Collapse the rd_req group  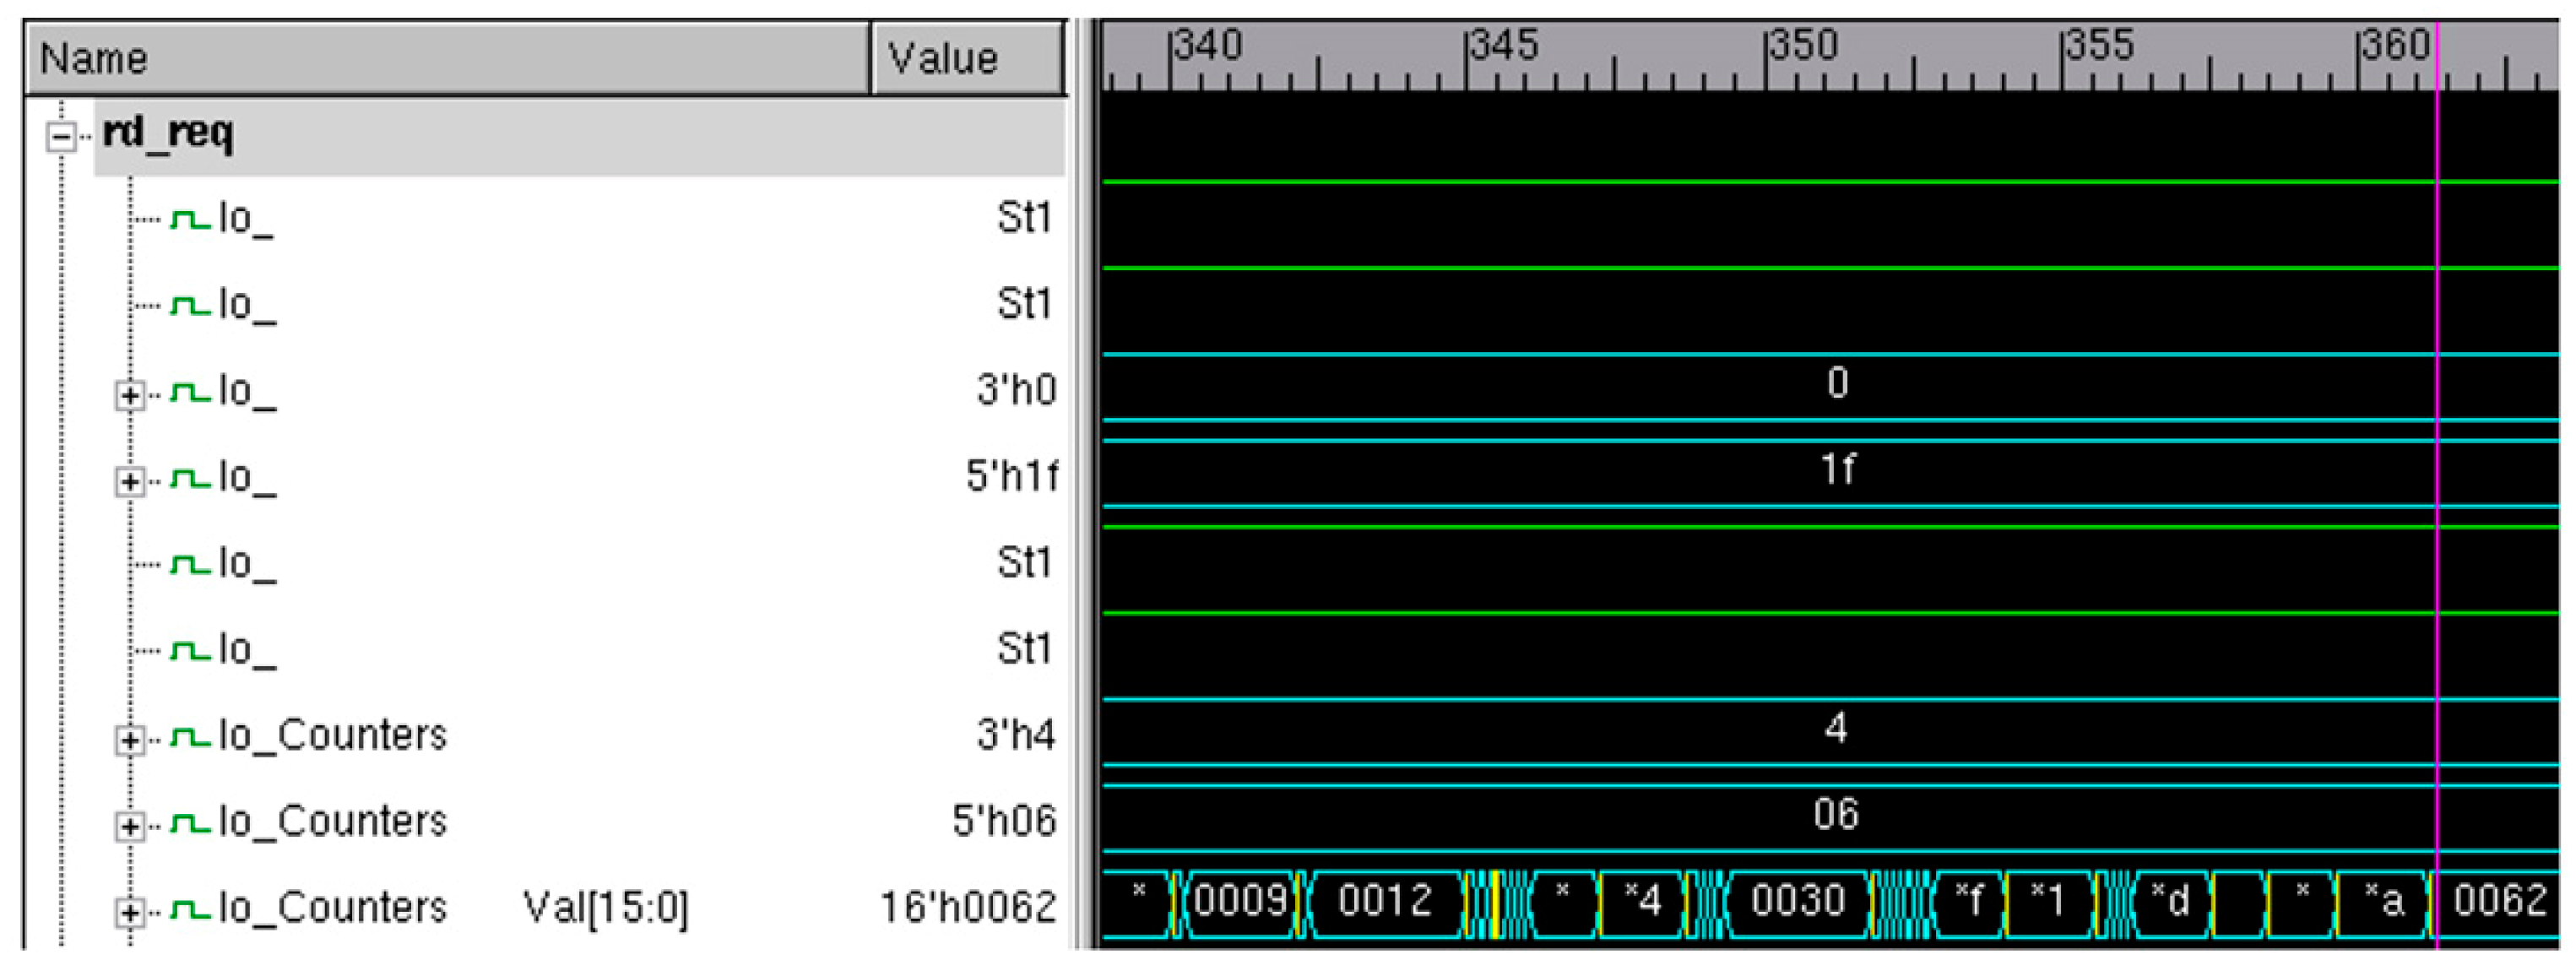[61, 136]
